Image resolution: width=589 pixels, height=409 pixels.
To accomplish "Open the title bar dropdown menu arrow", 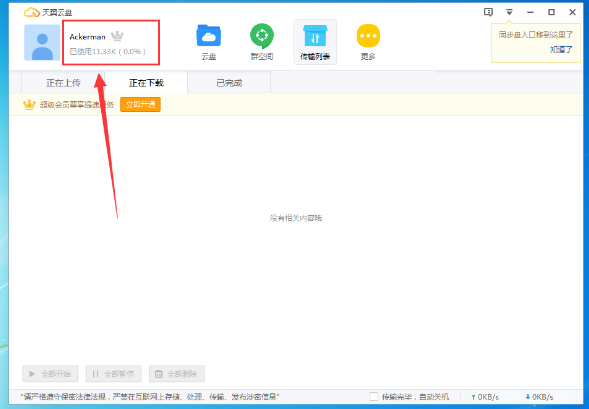I will 509,12.
